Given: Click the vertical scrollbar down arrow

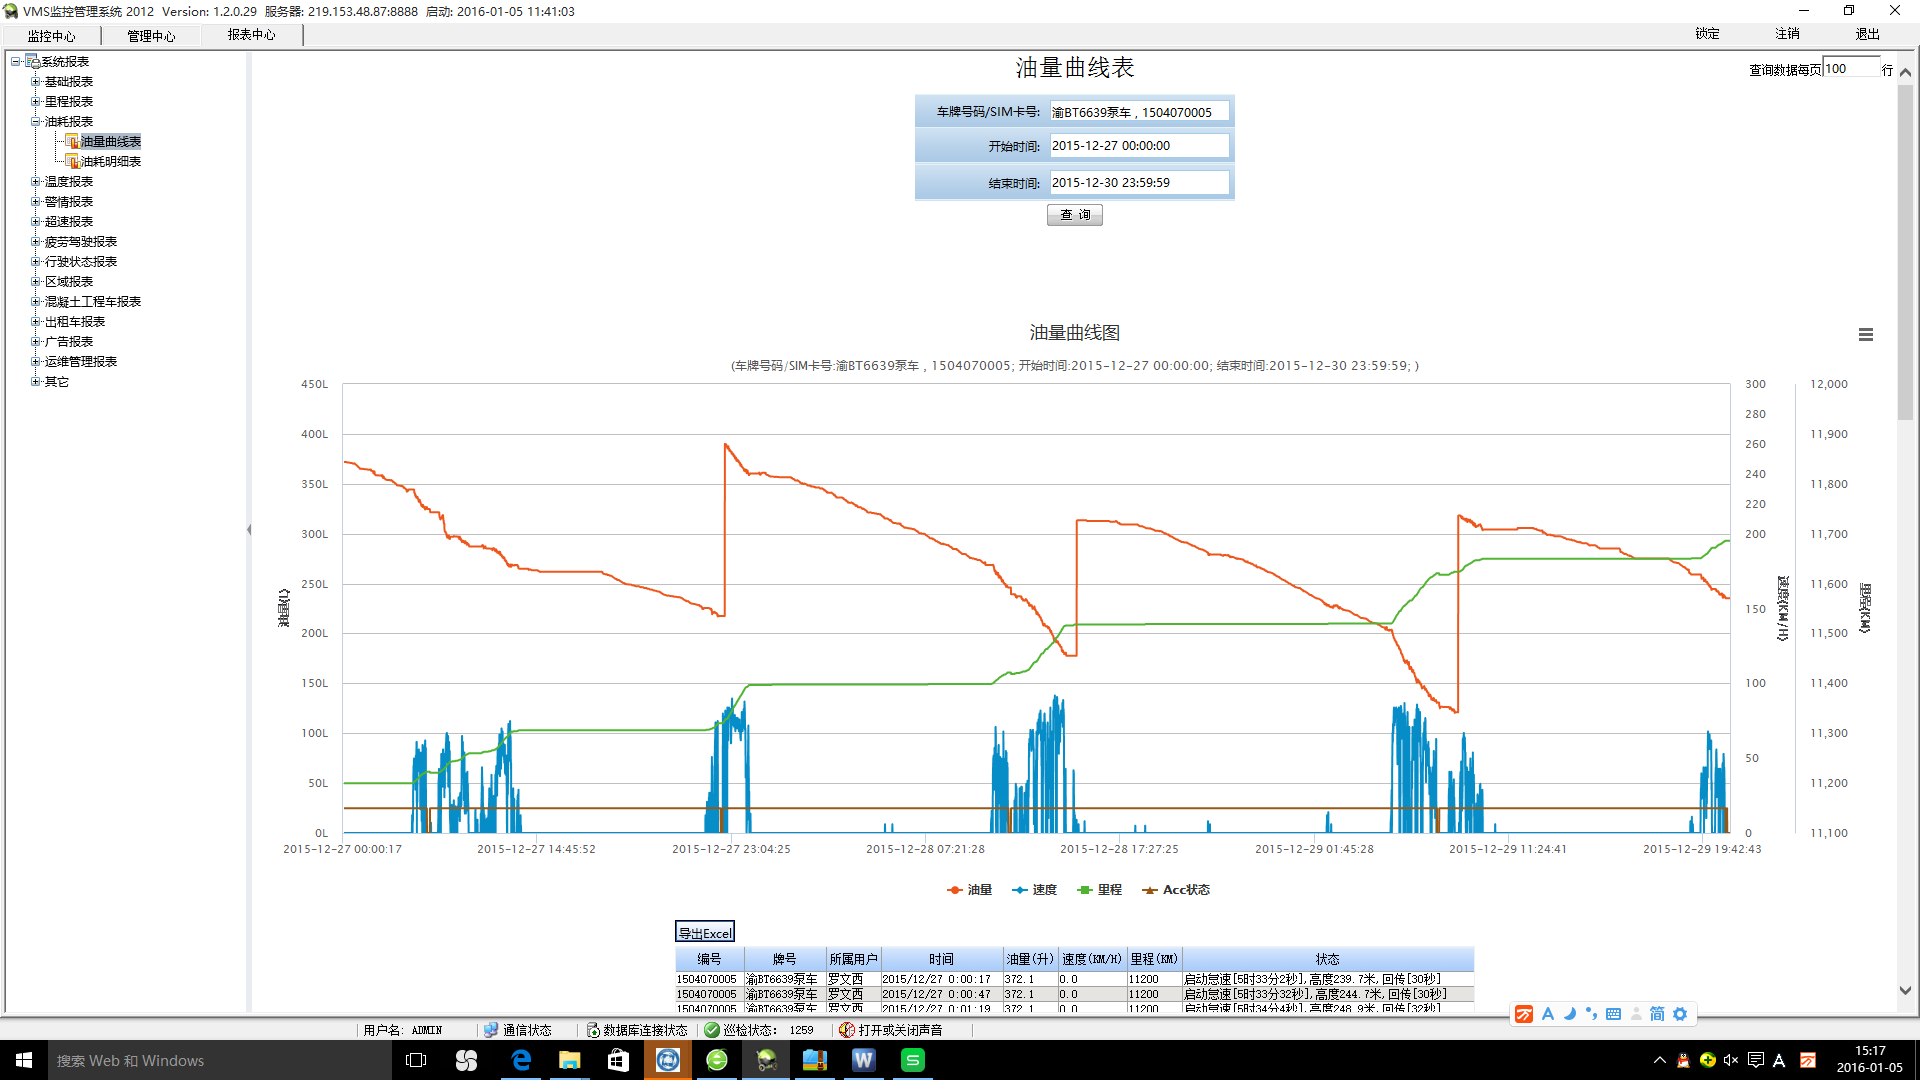Looking at the screenshot, I should coord(1905,991).
